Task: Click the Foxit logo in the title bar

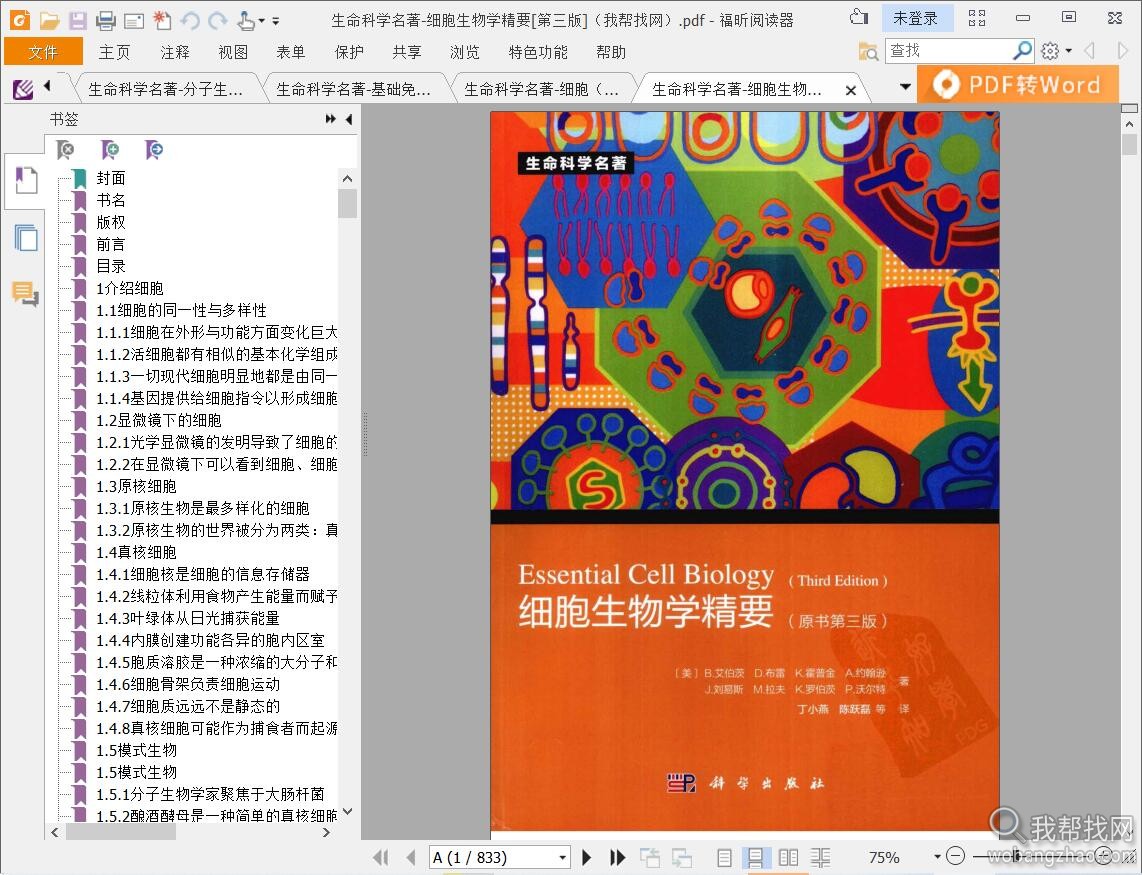Action: click(20, 20)
